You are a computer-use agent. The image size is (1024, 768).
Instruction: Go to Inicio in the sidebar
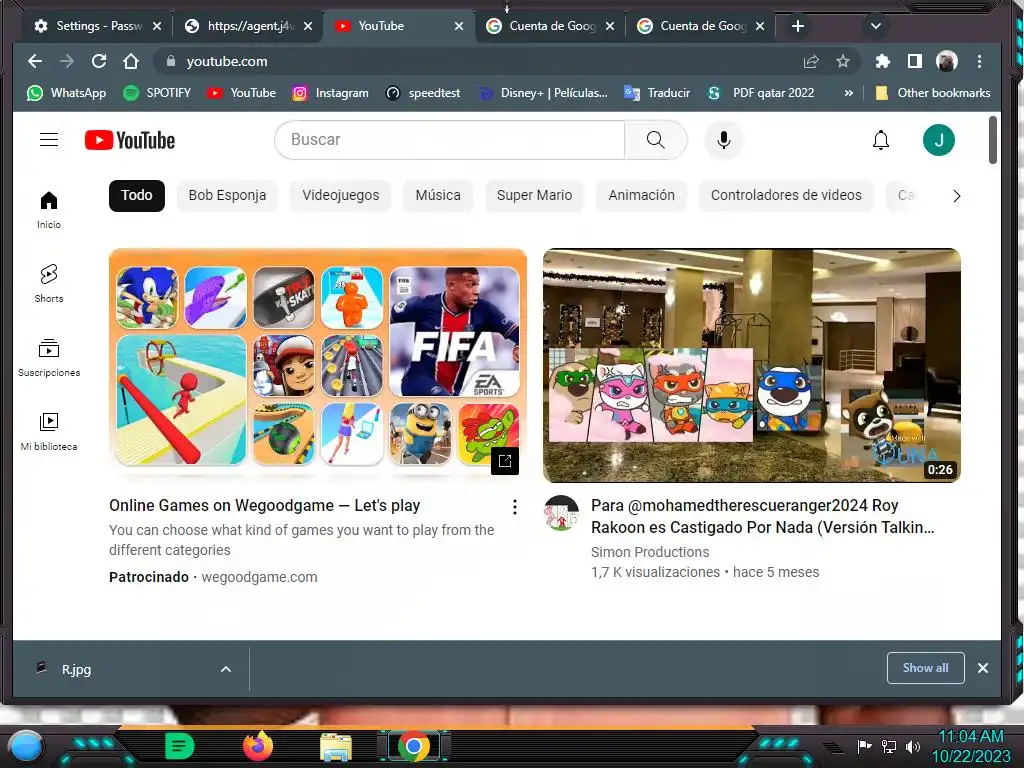pyautogui.click(x=49, y=210)
